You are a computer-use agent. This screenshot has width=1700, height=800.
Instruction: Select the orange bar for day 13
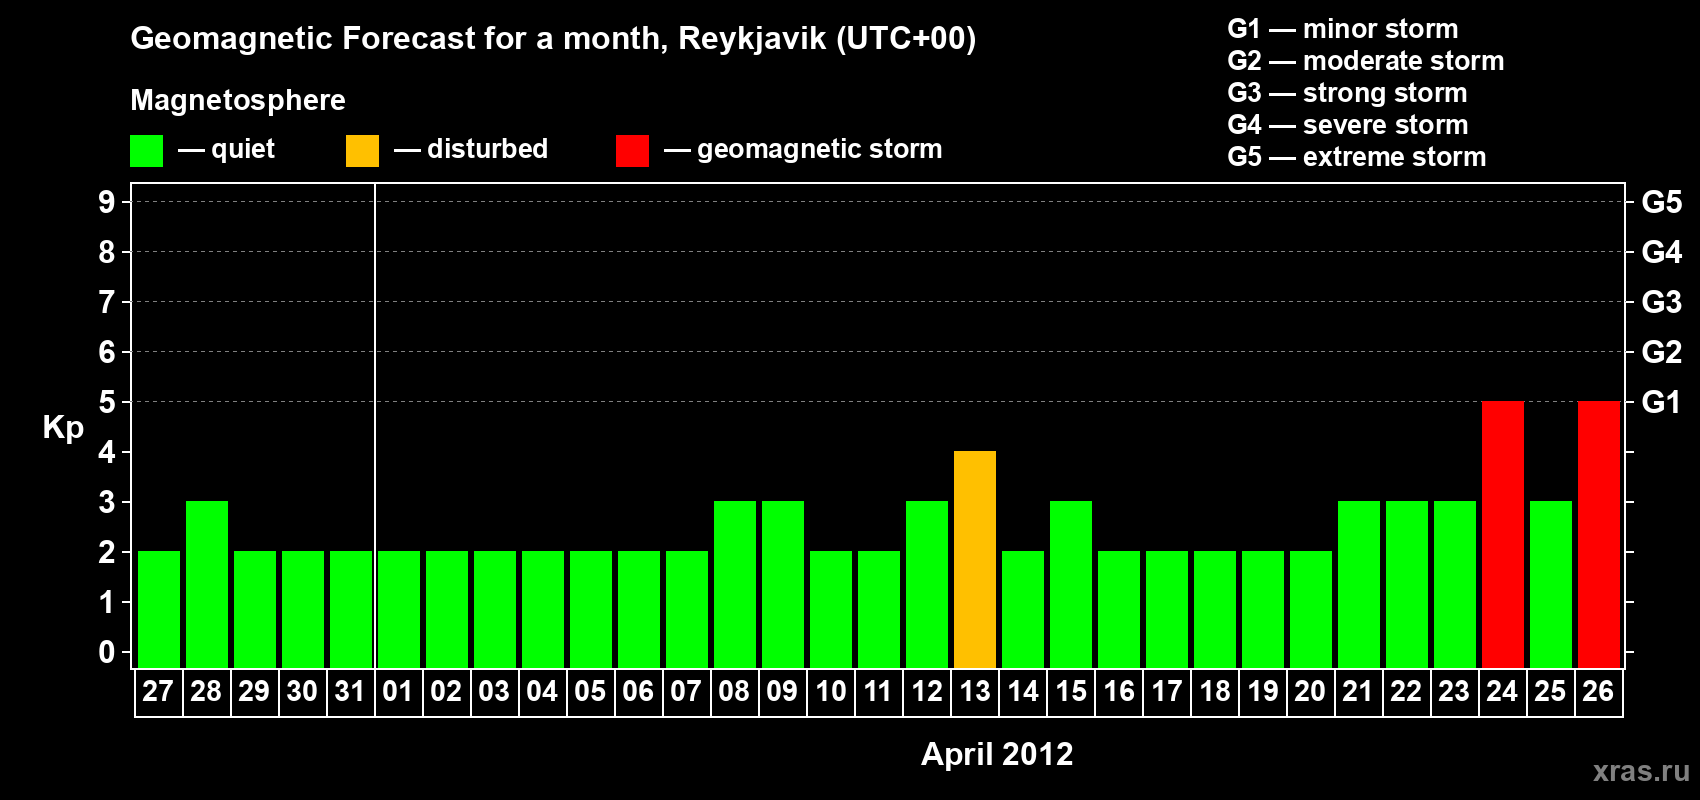coord(975,559)
